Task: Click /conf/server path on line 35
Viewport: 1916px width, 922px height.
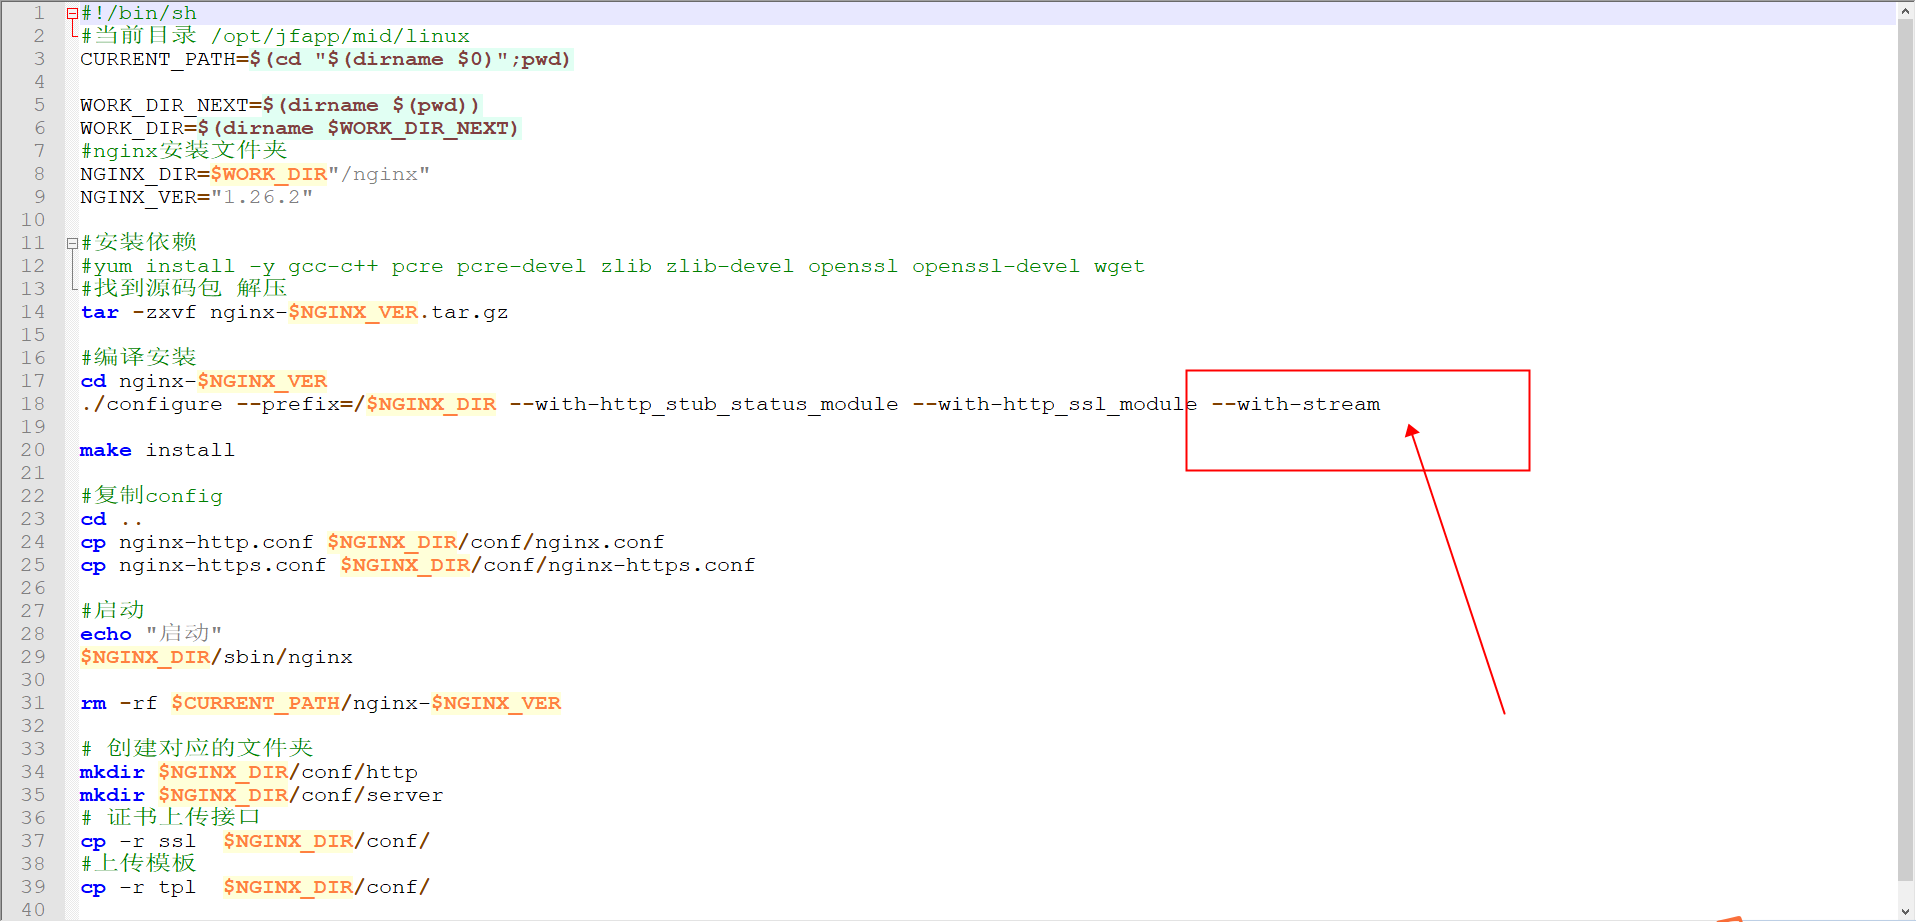Action: 366,795
